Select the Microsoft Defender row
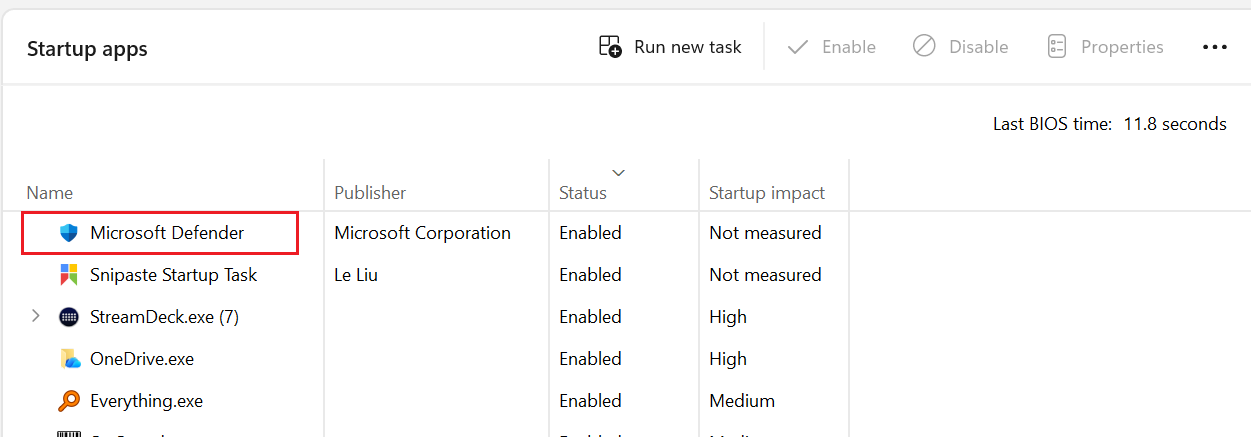Viewport: 1251px width, 437px height. [167, 233]
